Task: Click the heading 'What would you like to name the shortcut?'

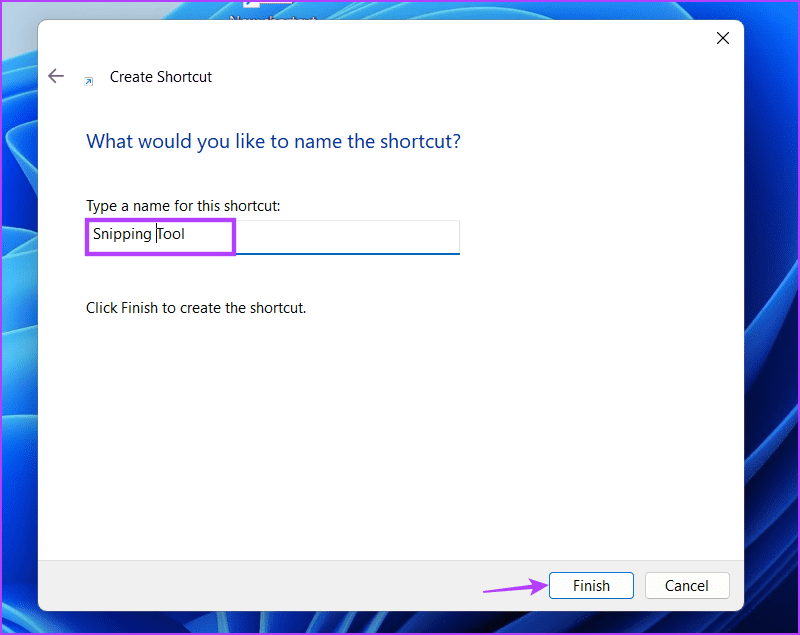Action: 273,142
